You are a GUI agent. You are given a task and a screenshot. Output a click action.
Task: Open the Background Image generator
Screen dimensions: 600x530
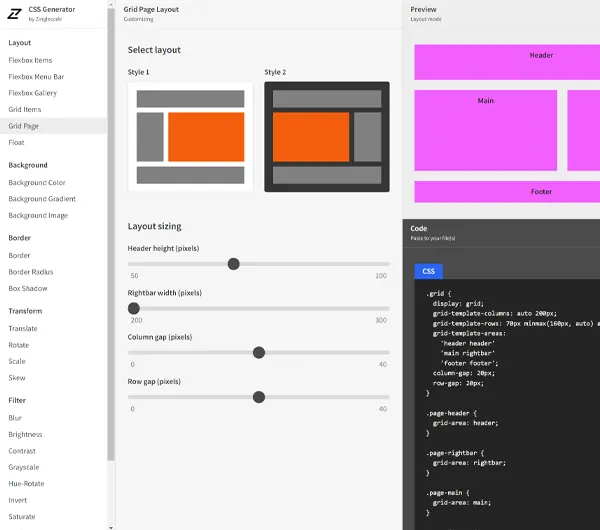tap(38, 215)
